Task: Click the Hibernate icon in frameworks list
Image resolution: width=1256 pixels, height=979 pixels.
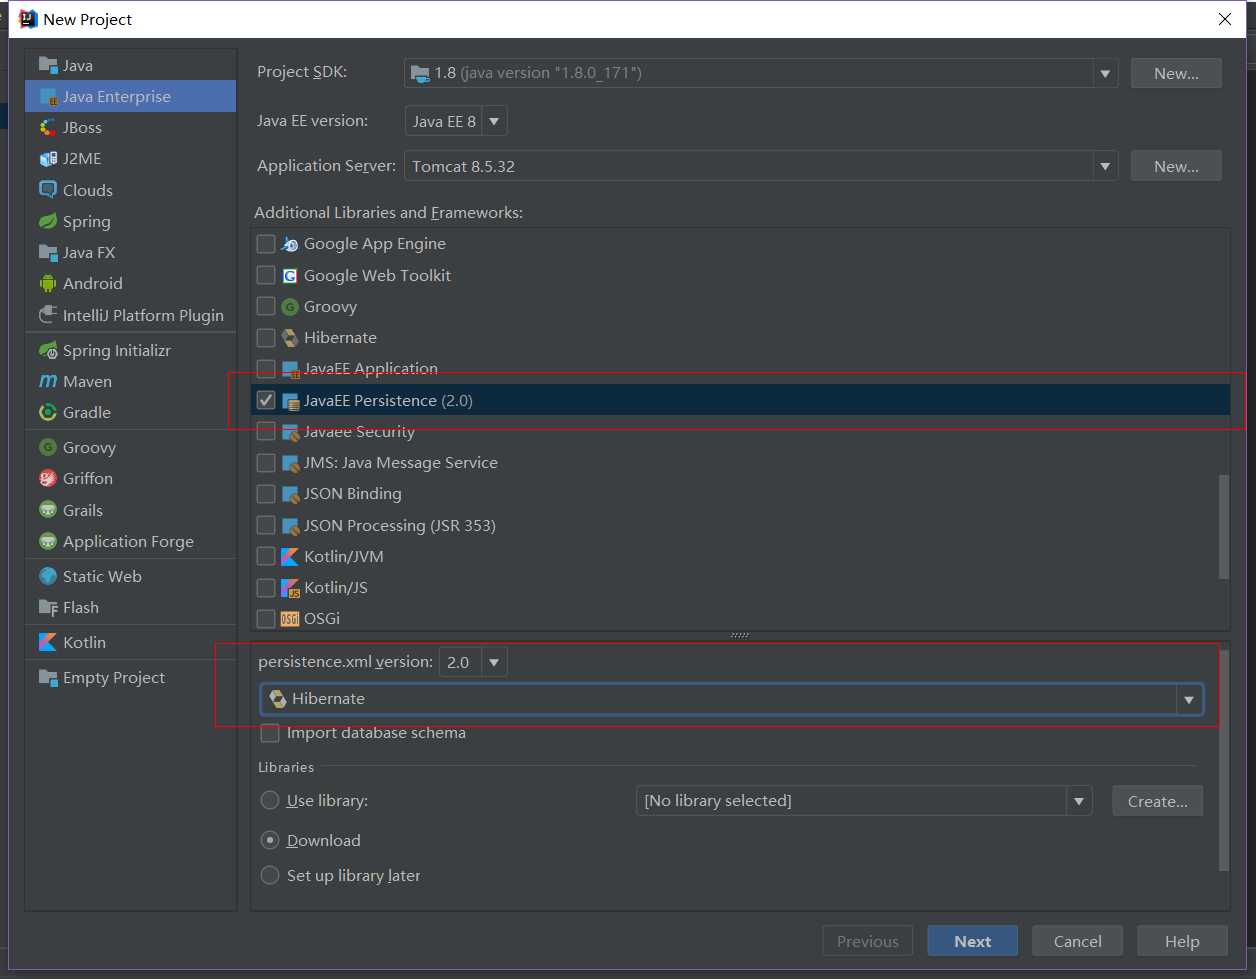Action: coord(290,338)
